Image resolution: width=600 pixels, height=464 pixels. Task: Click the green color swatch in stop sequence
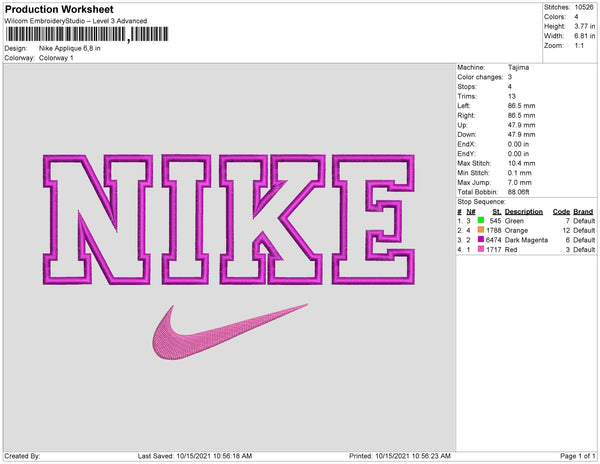pyautogui.click(x=481, y=220)
